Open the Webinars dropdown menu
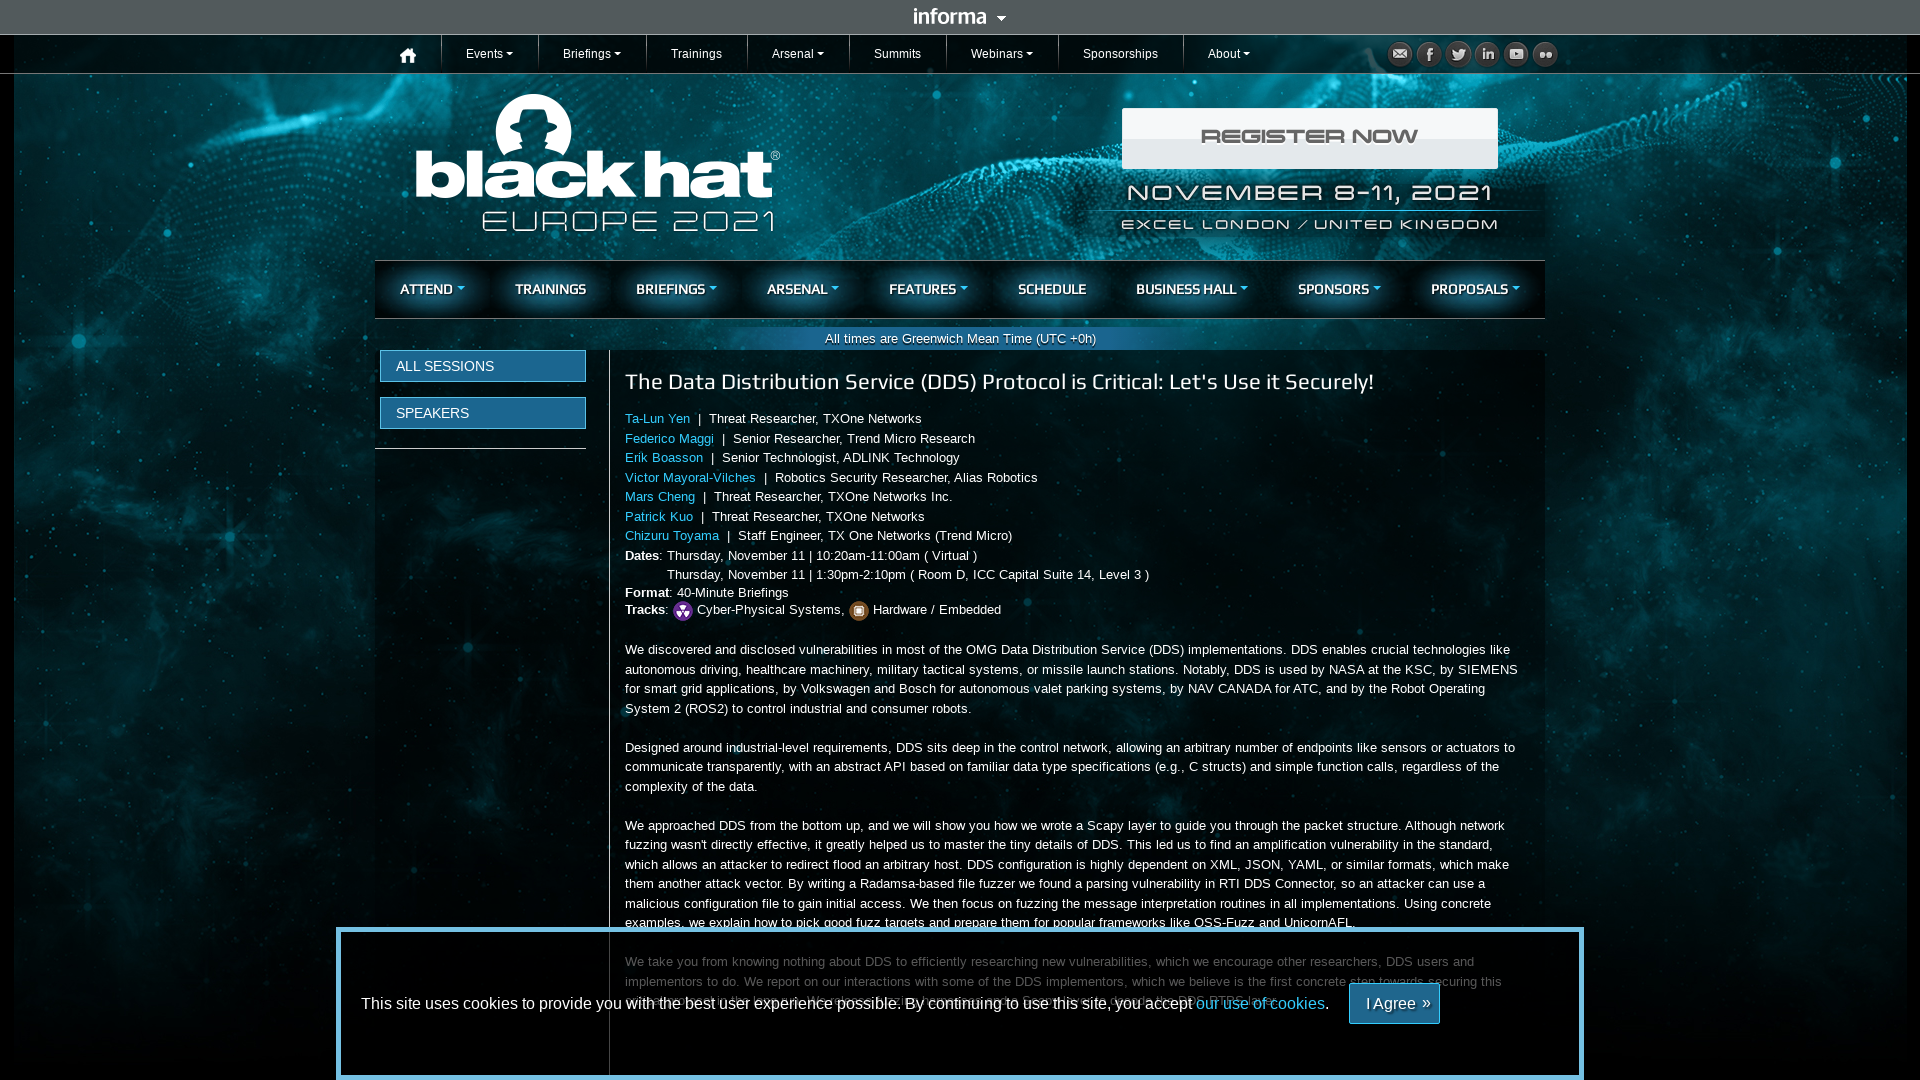This screenshot has width=1920, height=1080. [1002, 54]
